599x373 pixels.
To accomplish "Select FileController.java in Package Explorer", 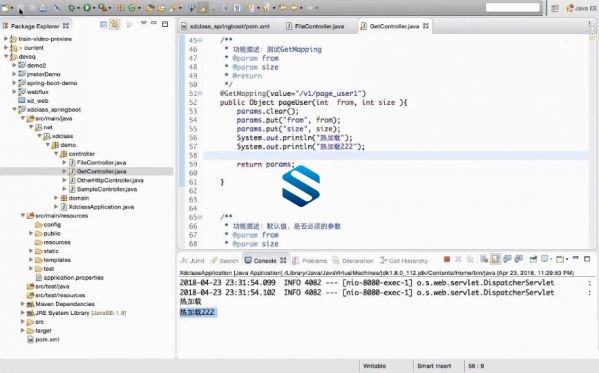I will 101,163.
